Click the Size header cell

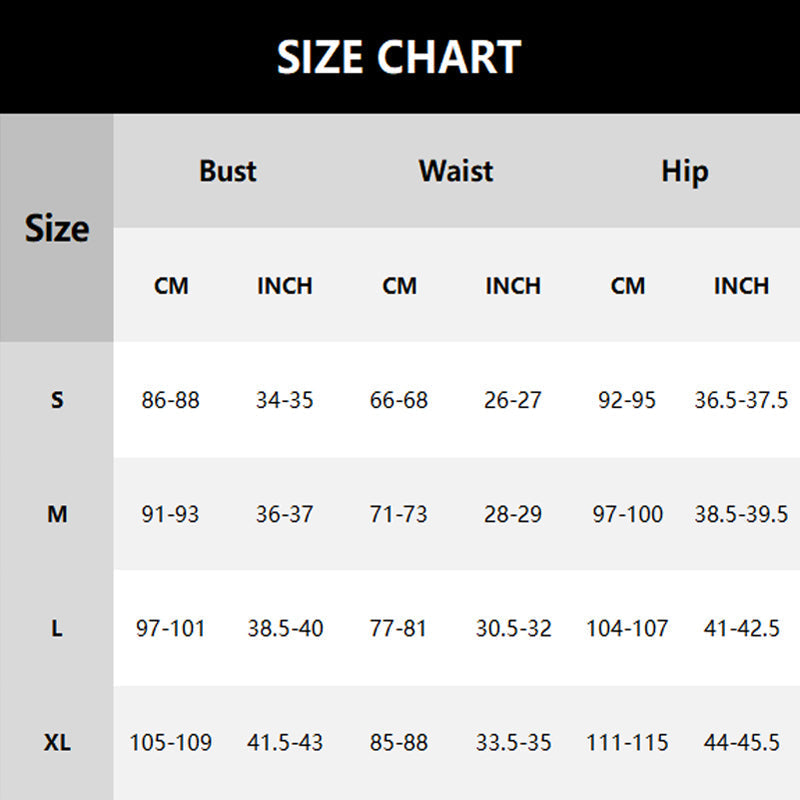(x=57, y=228)
